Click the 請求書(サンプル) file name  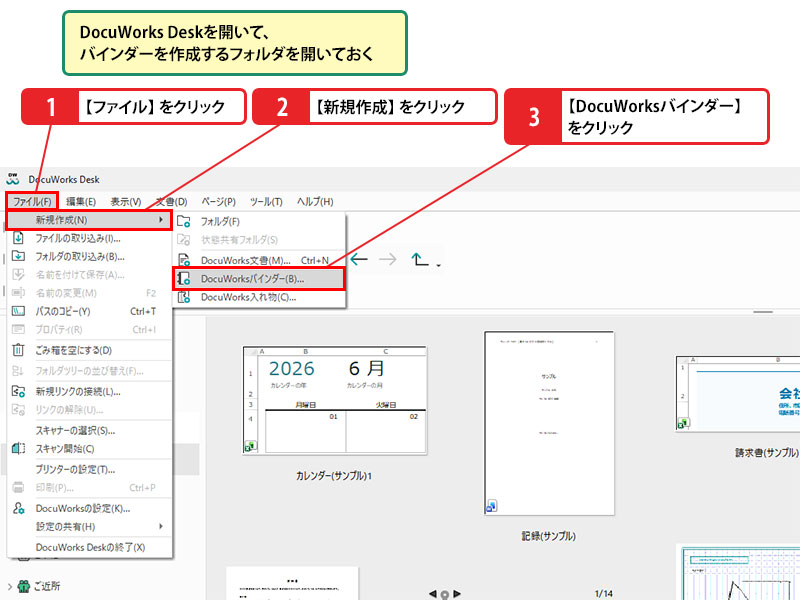pyautogui.click(x=766, y=452)
